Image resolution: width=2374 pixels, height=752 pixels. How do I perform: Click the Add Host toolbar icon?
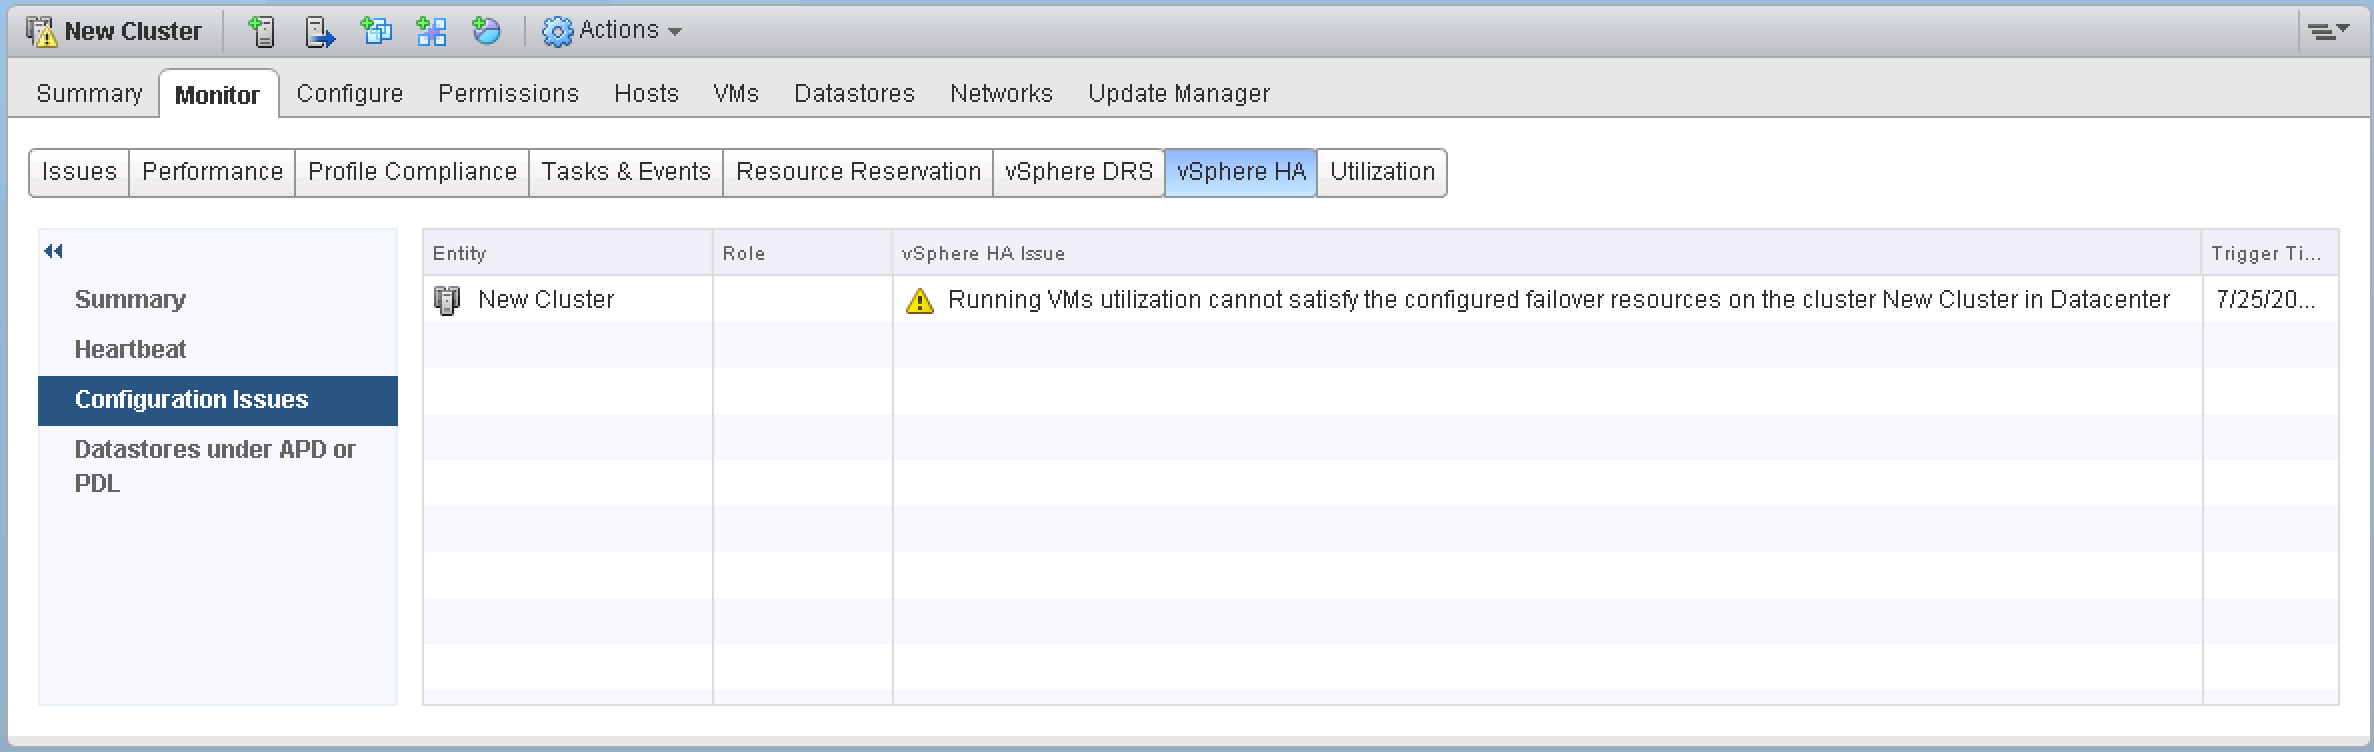[261, 31]
